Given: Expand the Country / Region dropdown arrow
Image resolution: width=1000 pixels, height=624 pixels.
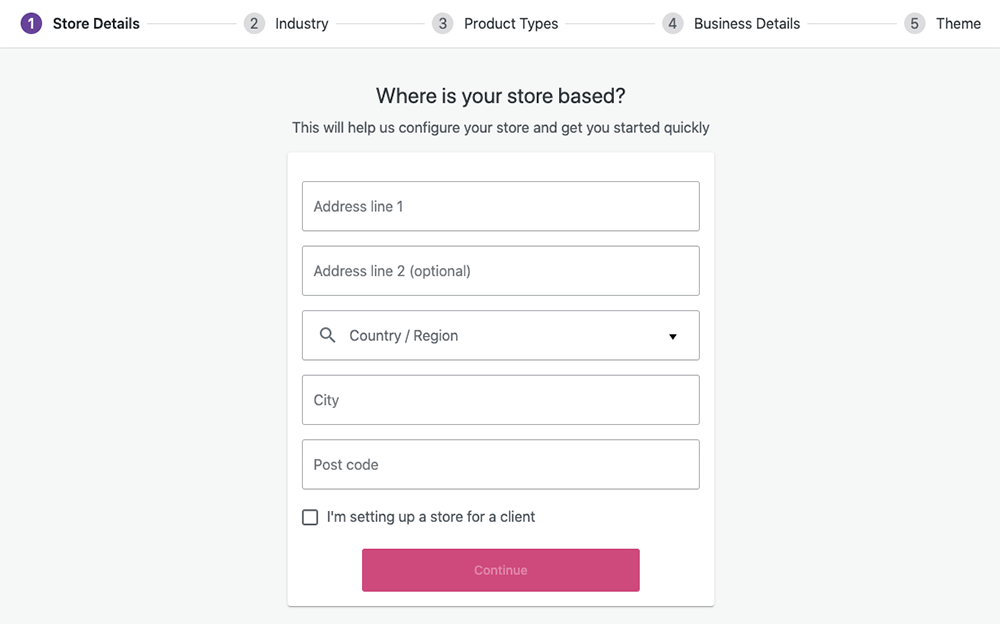Looking at the screenshot, I should pyautogui.click(x=672, y=336).
